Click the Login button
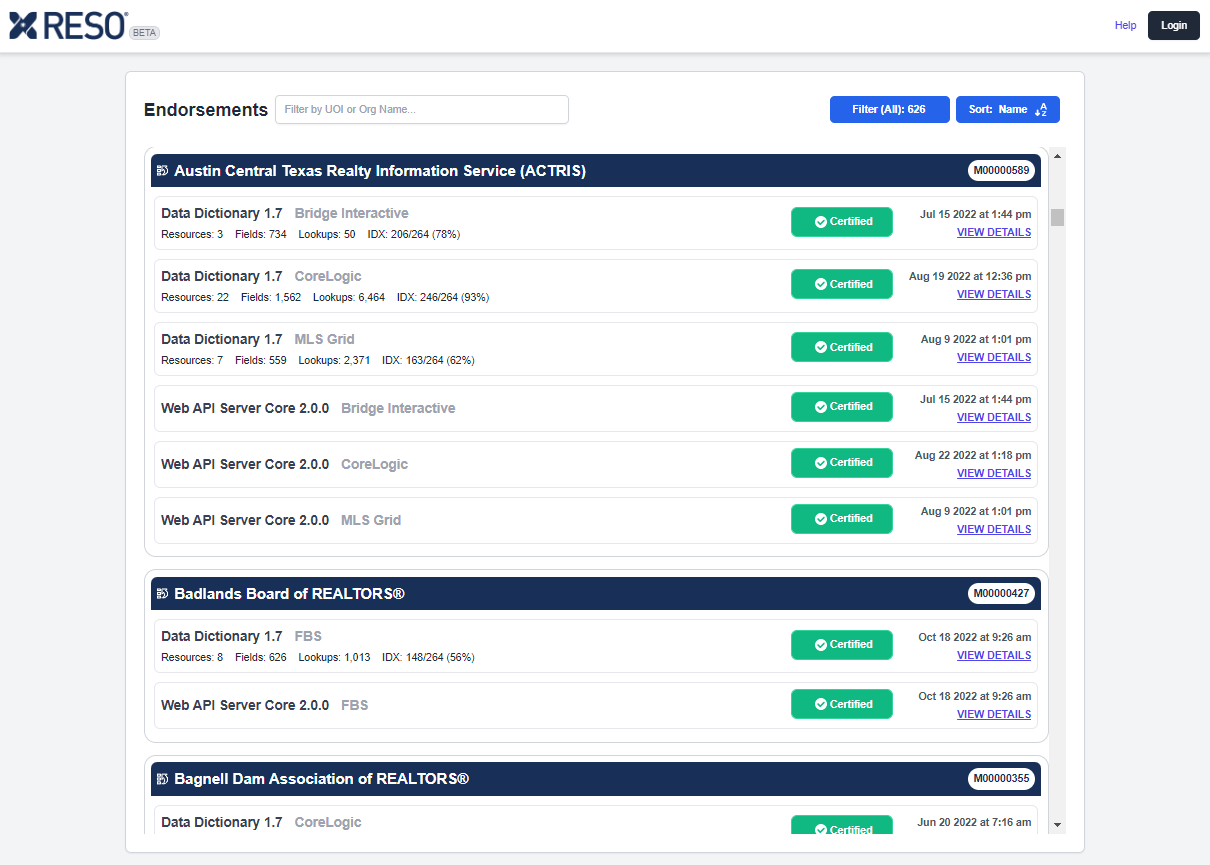1210x865 pixels. (x=1174, y=25)
